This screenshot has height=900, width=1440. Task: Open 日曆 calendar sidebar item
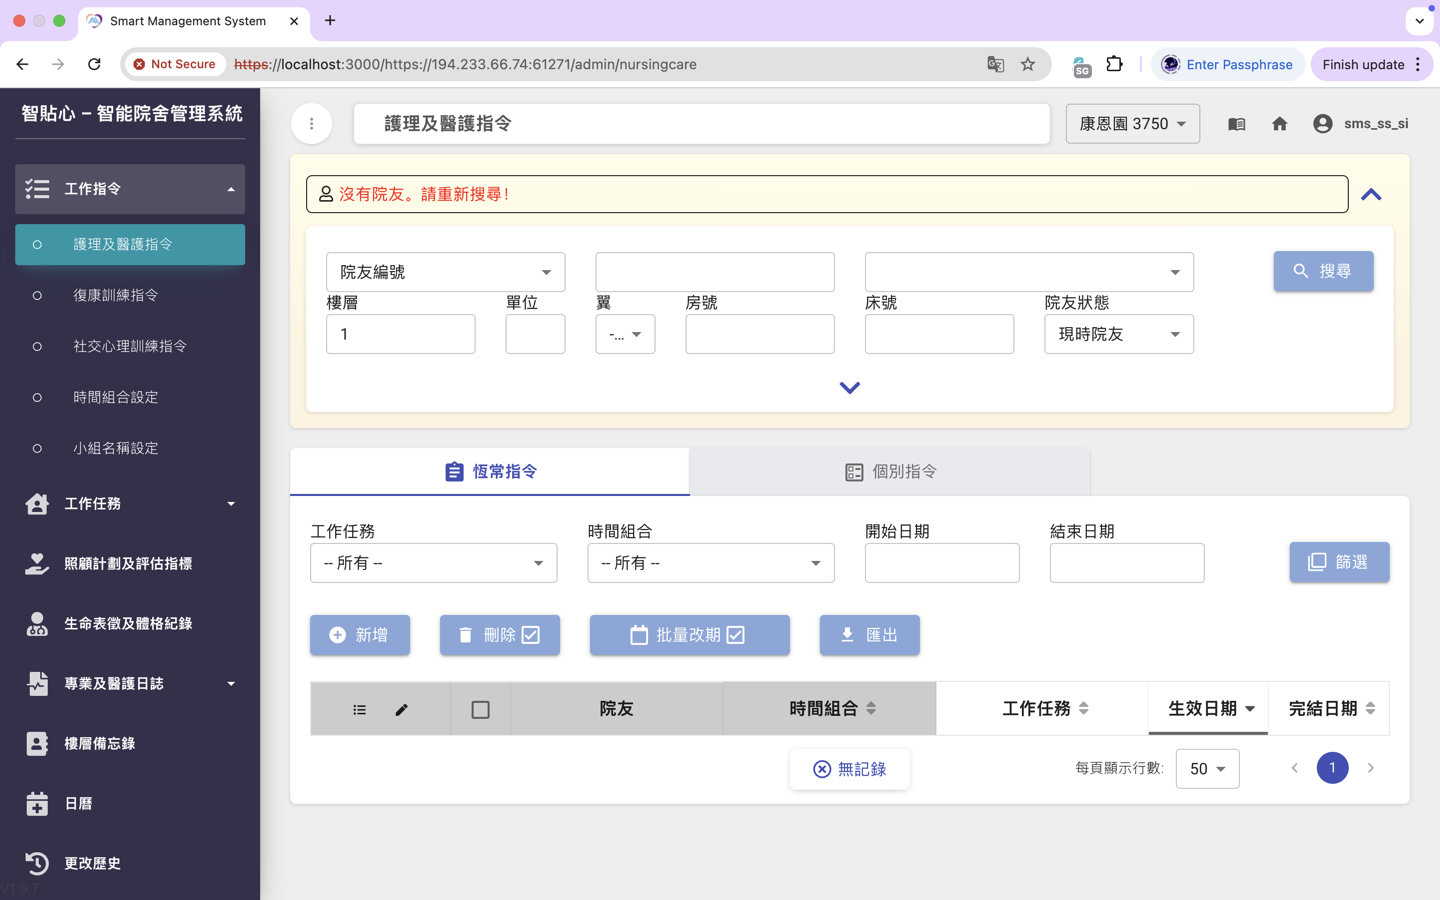(130, 803)
